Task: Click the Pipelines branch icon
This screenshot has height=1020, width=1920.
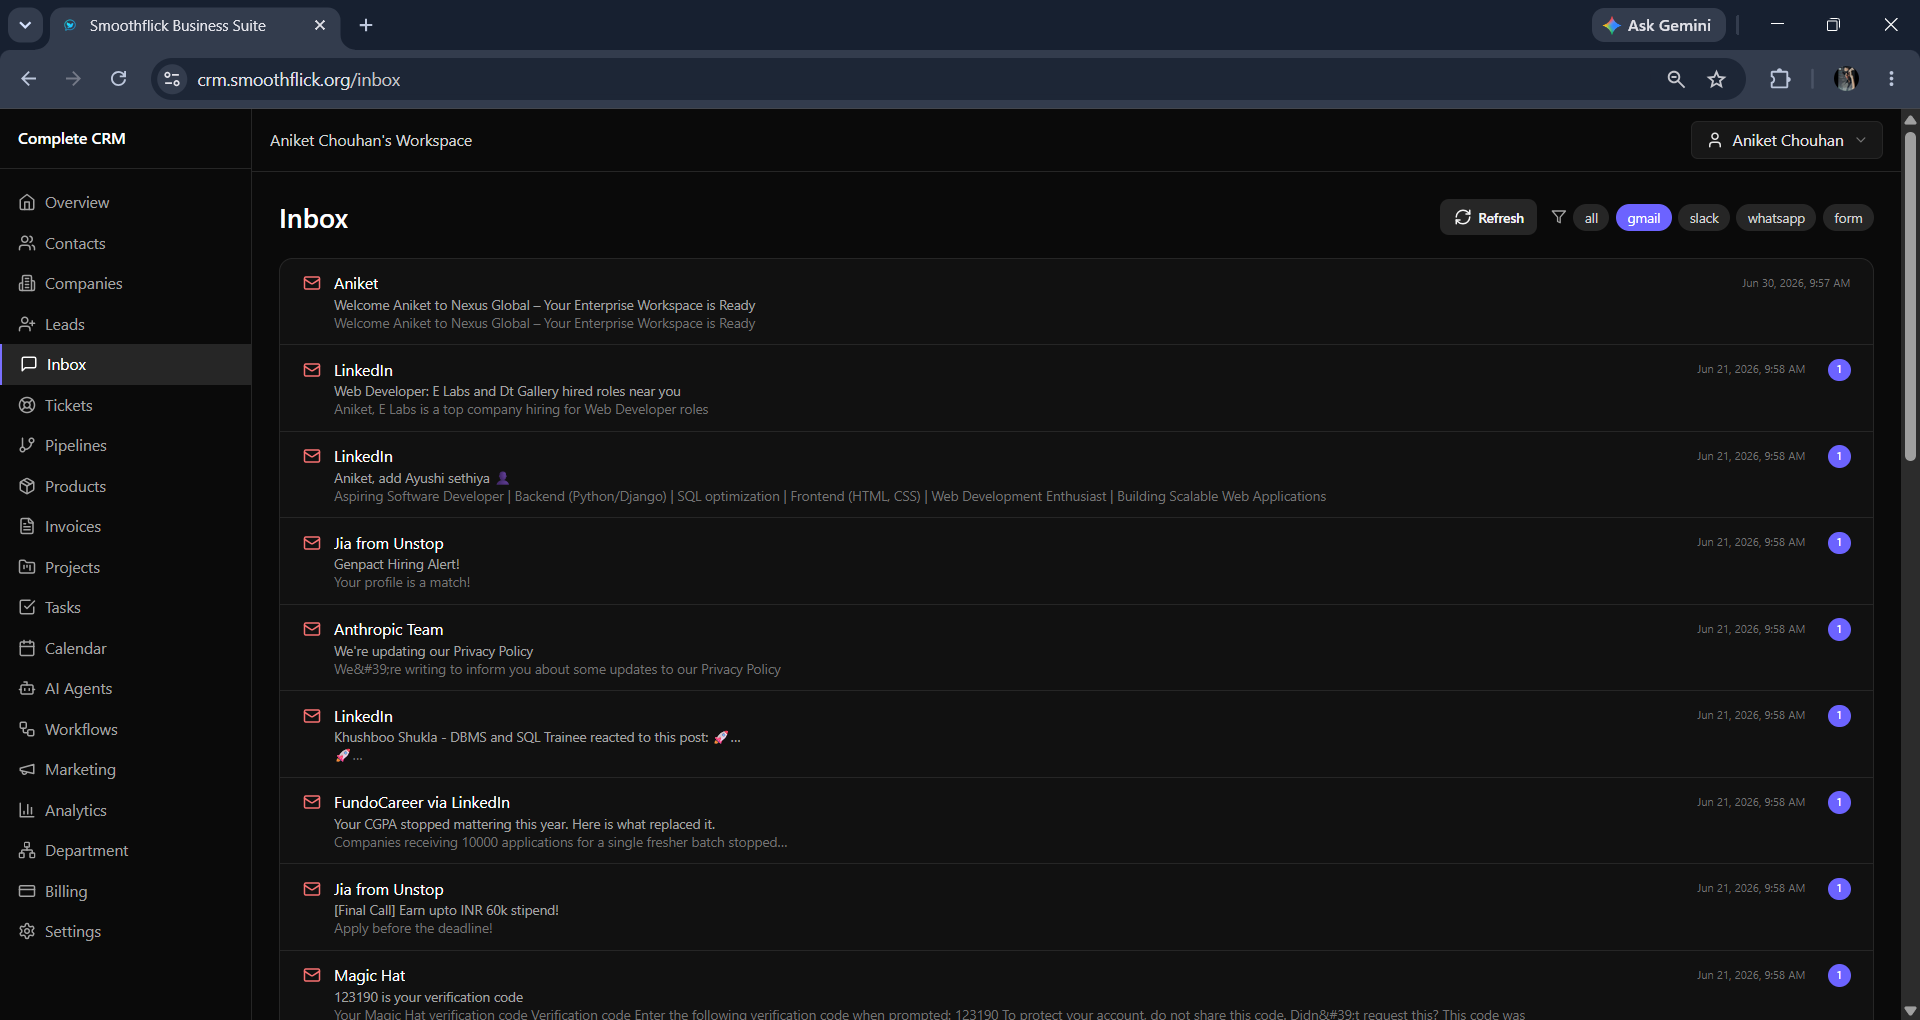Action: 27,446
